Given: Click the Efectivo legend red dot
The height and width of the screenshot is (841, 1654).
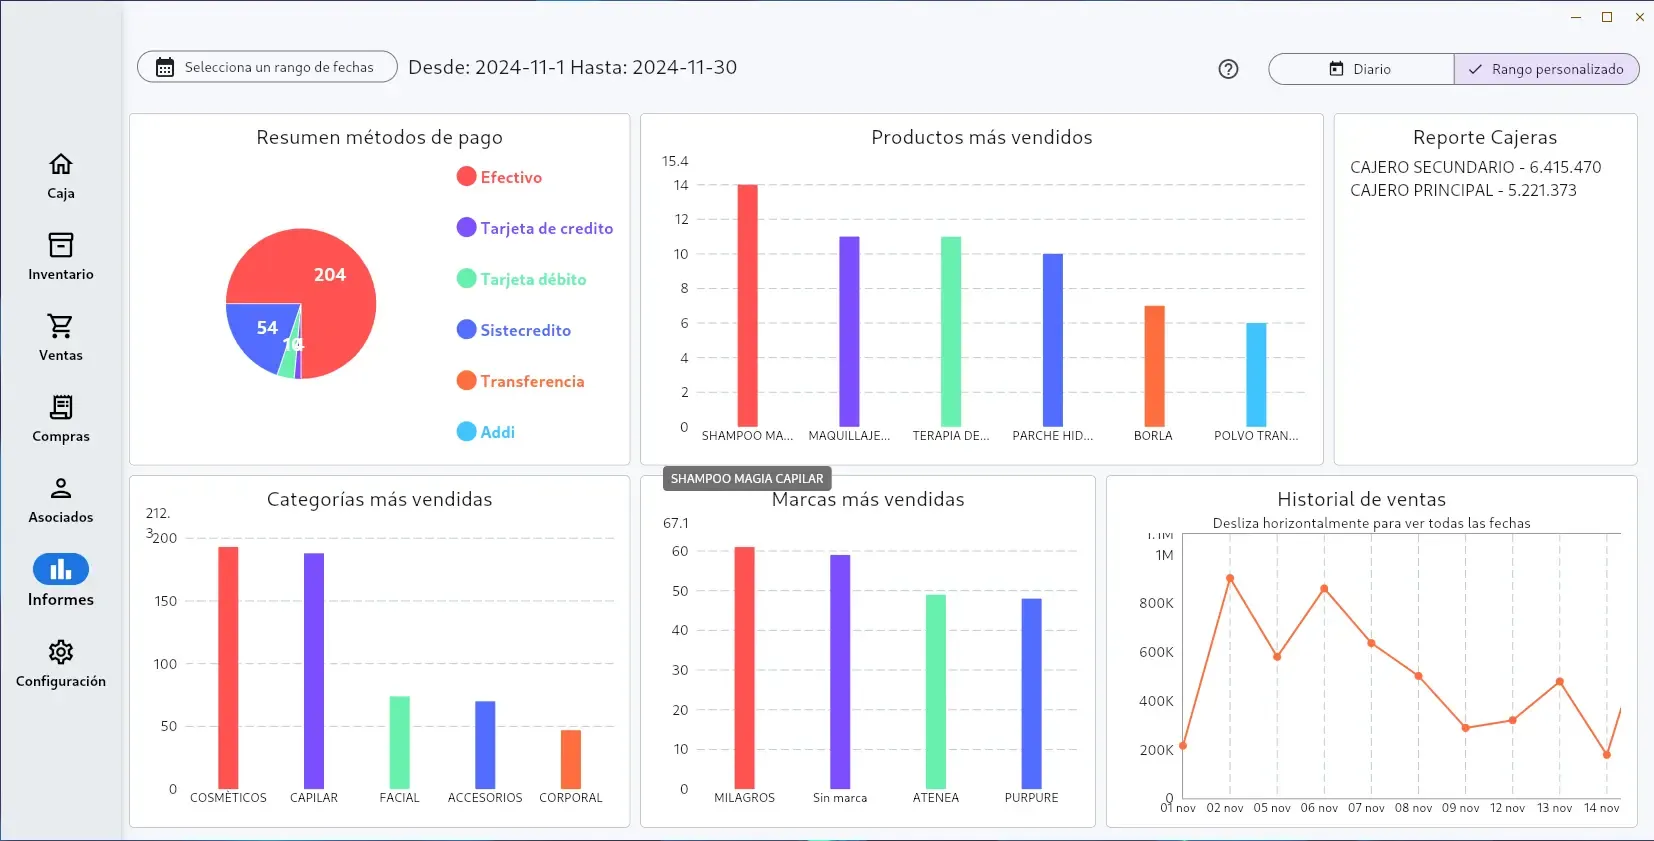Looking at the screenshot, I should pyautogui.click(x=466, y=176).
